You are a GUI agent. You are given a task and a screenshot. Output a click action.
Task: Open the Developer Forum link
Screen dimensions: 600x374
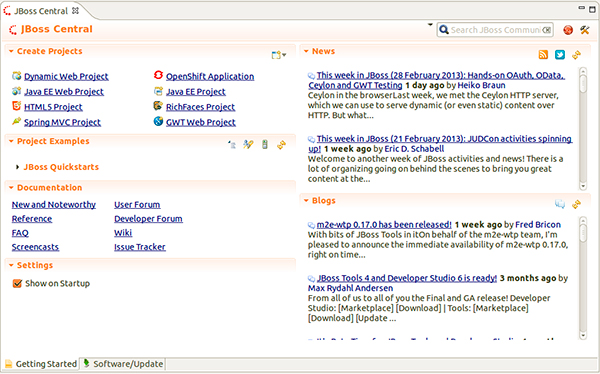pyautogui.click(x=148, y=219)
